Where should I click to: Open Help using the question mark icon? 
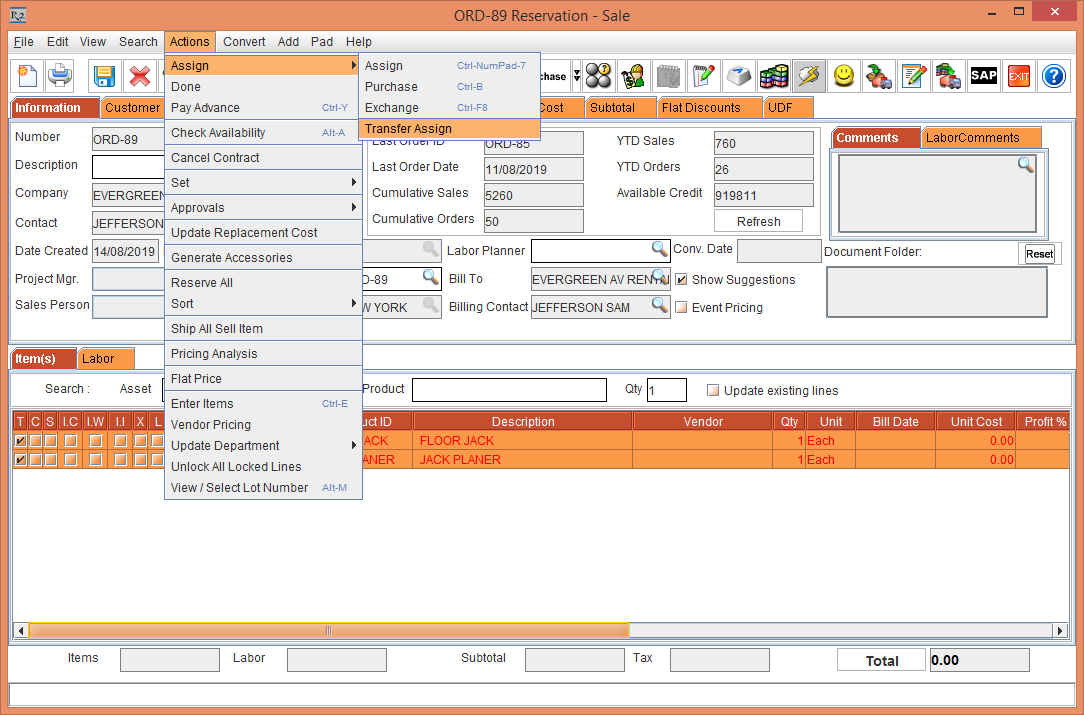(x=1053, y=75)
